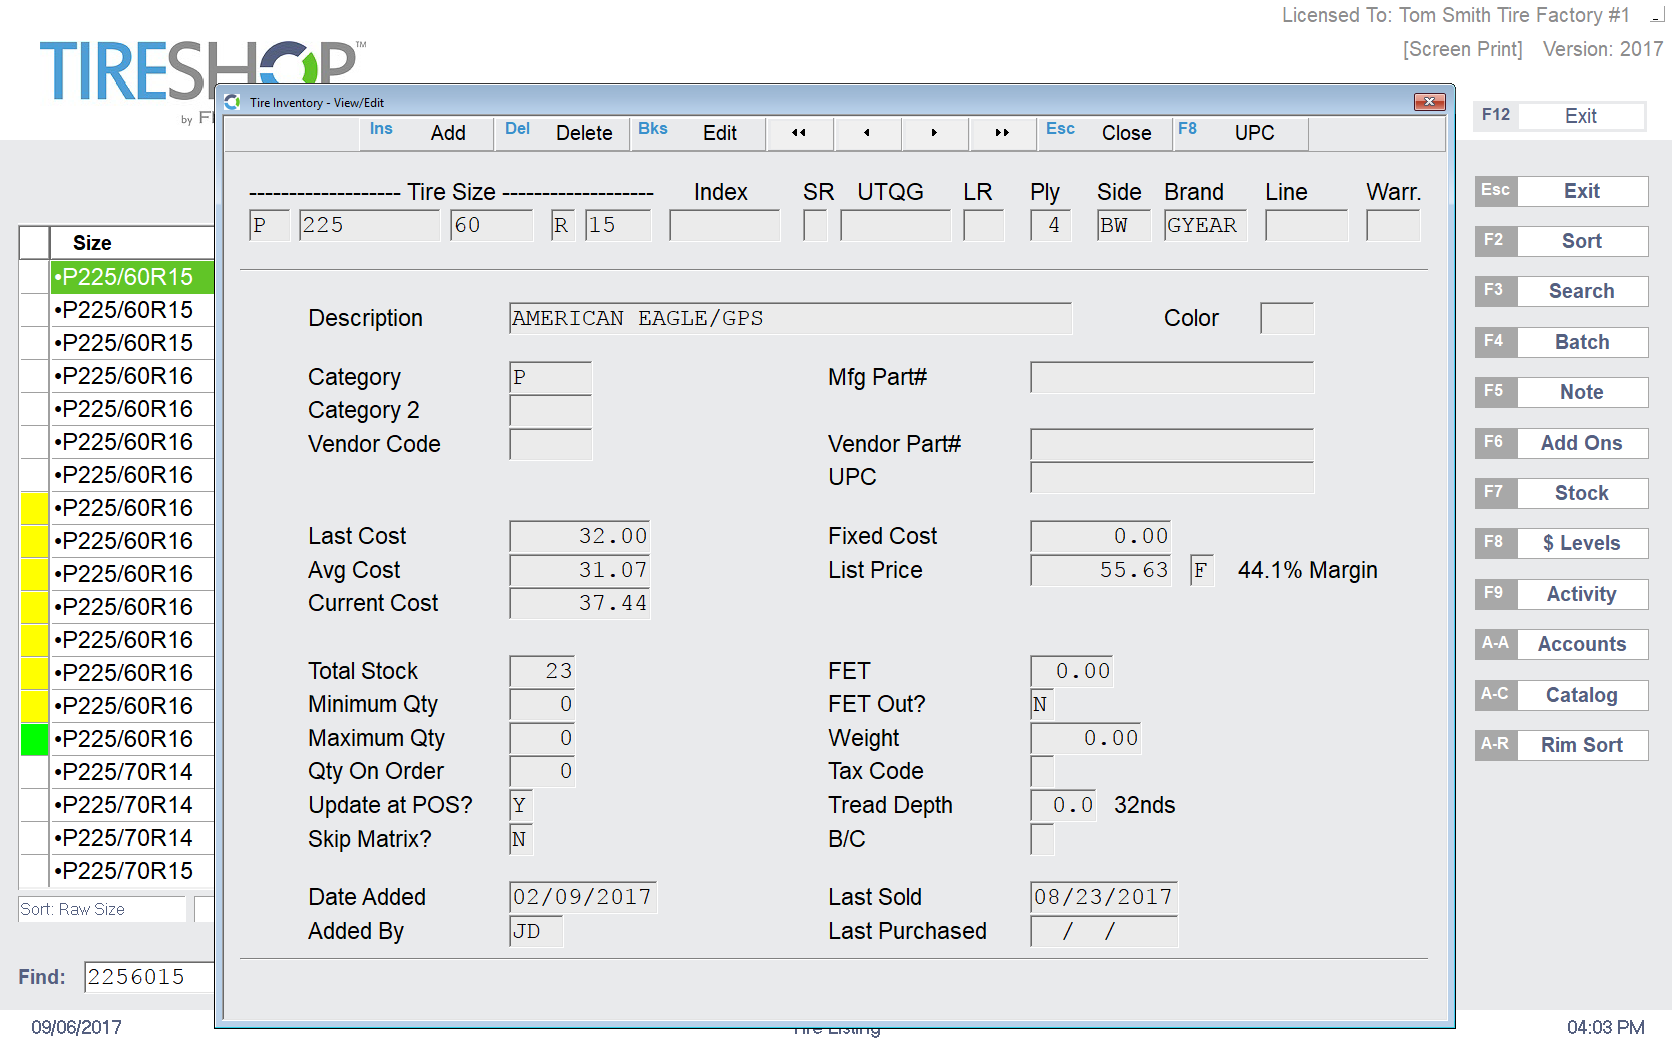The height and width of the screenshot is (1042, 1672).
Task: Select the P225/70R15 row in size list
Action: coord(132,871)
